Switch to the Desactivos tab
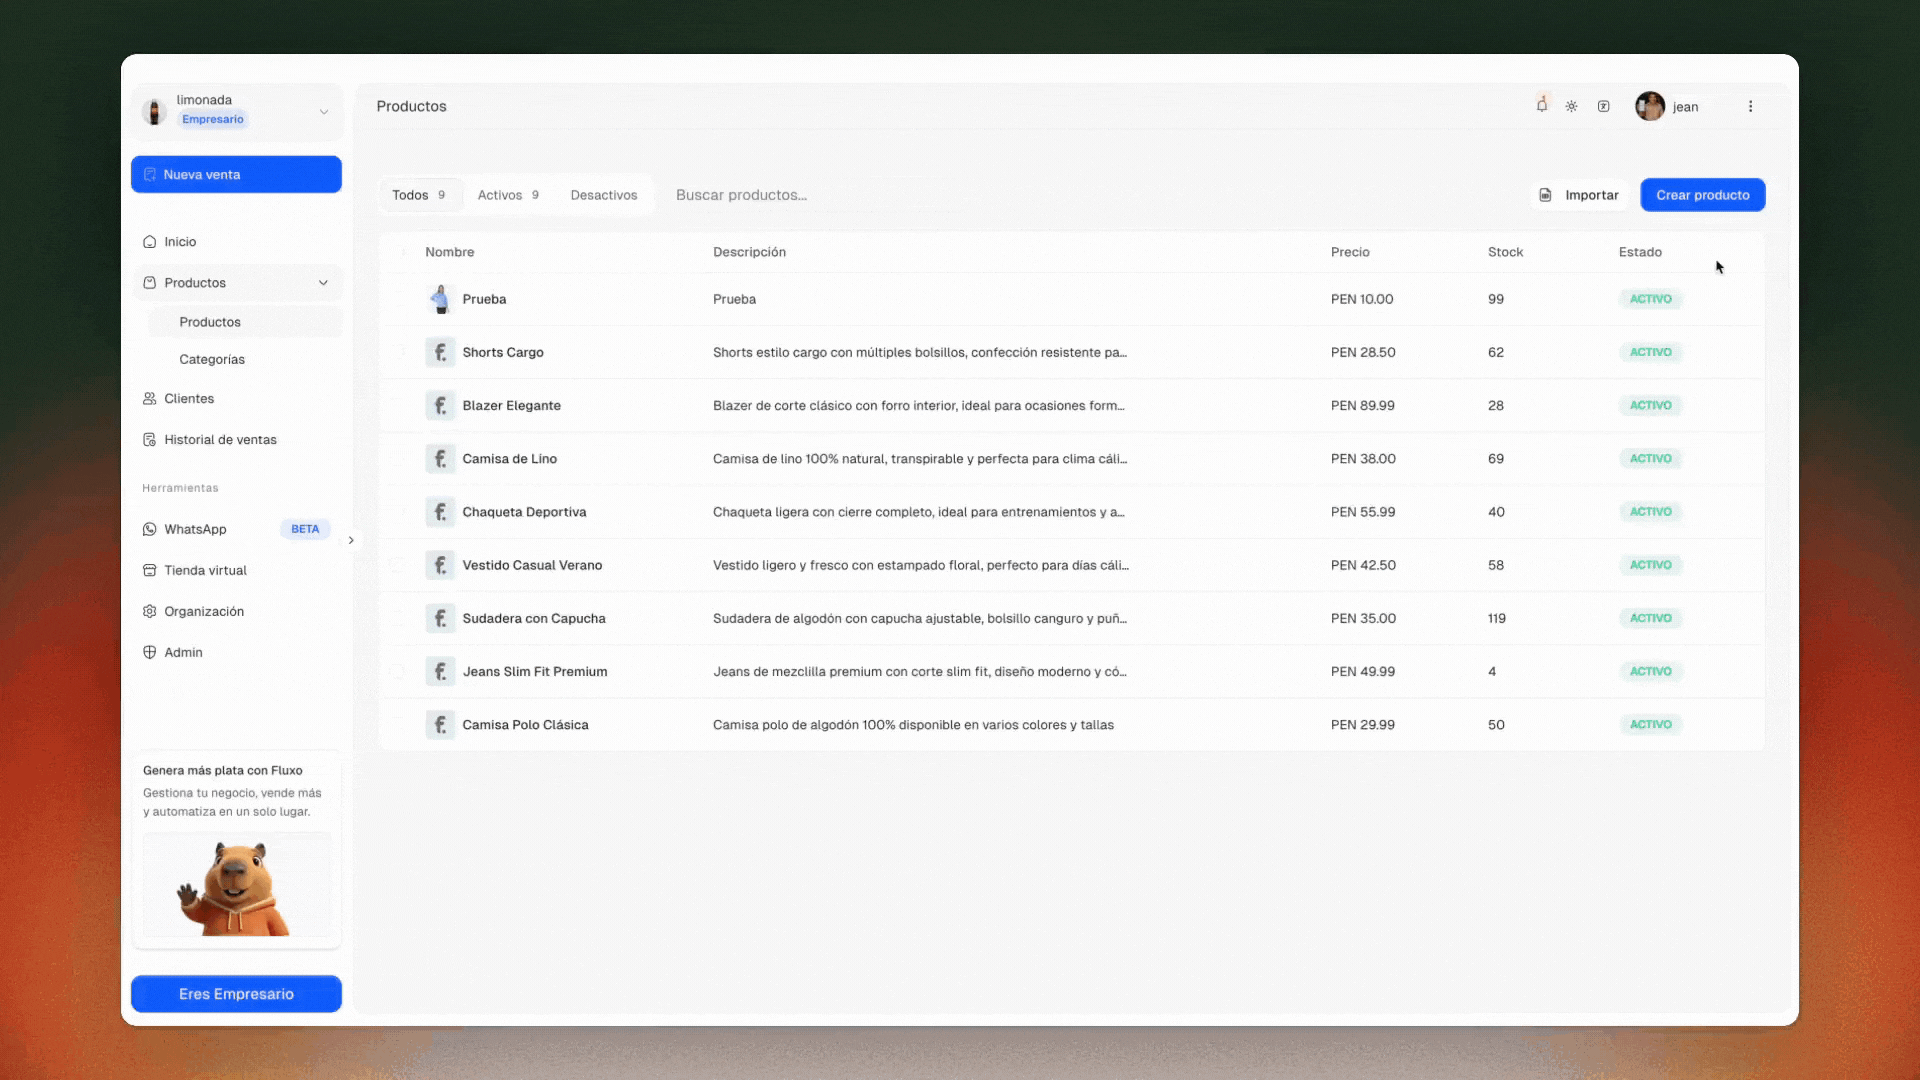The height and width of the screenshot is (1080, 1920). (603, 195)
